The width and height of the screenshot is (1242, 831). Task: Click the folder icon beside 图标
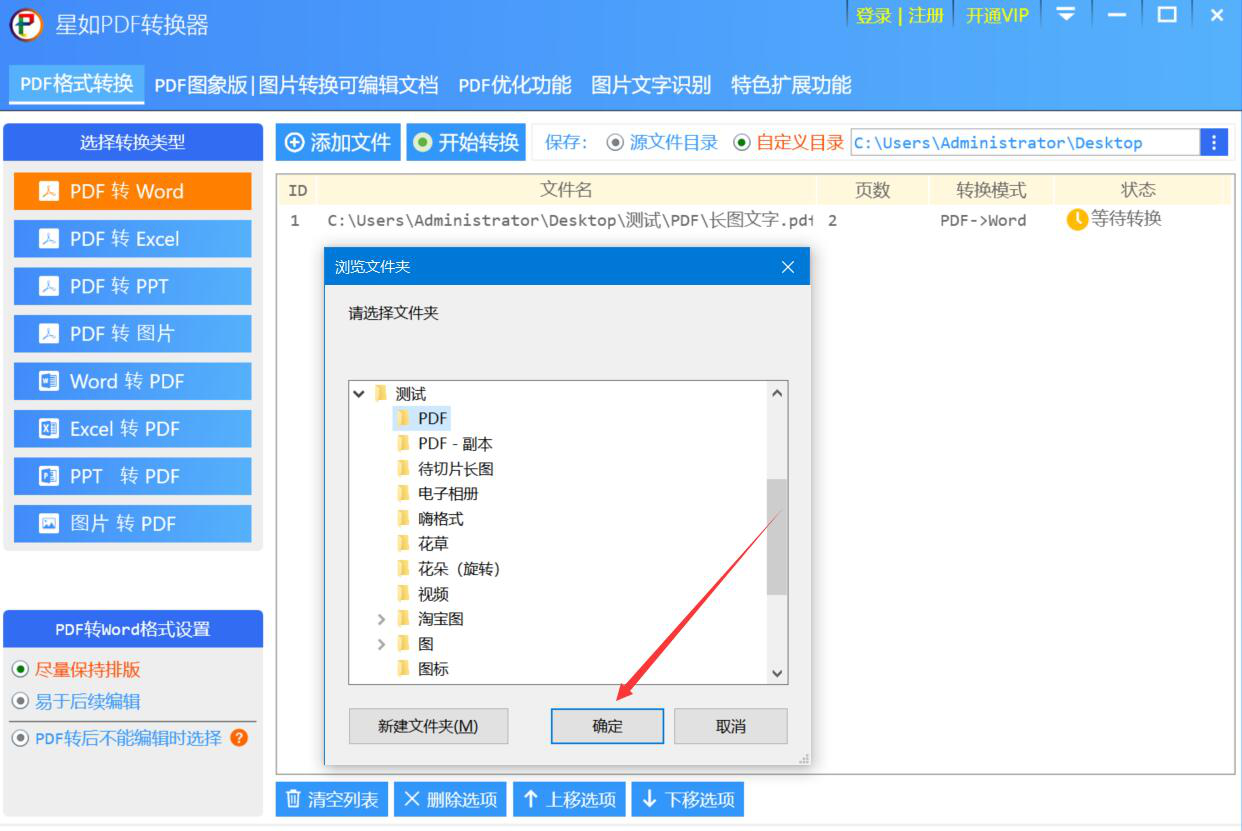click(403, 668)
